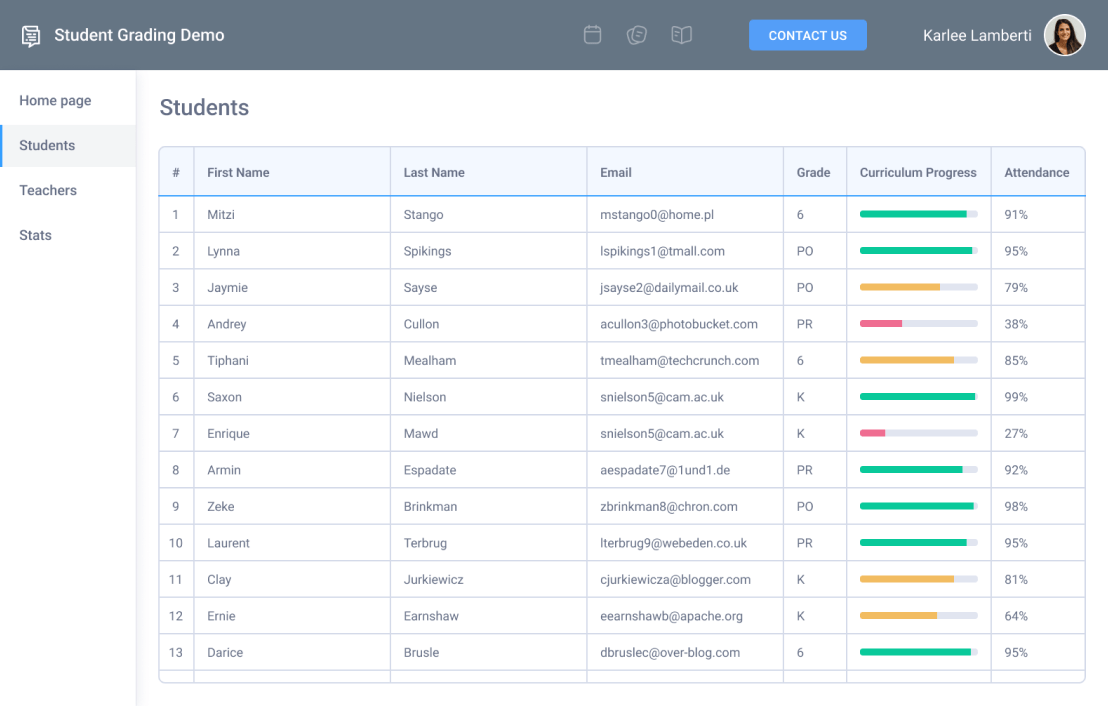The width and height of the screenshot is (1108, 706).
Task: Navigate to the Stats section
Action: (35, 235)
